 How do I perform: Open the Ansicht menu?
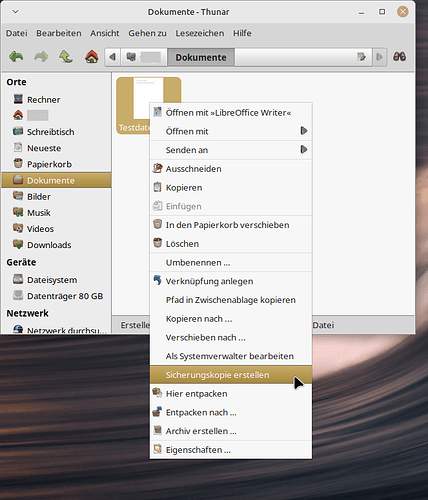(x=105, y=33)
